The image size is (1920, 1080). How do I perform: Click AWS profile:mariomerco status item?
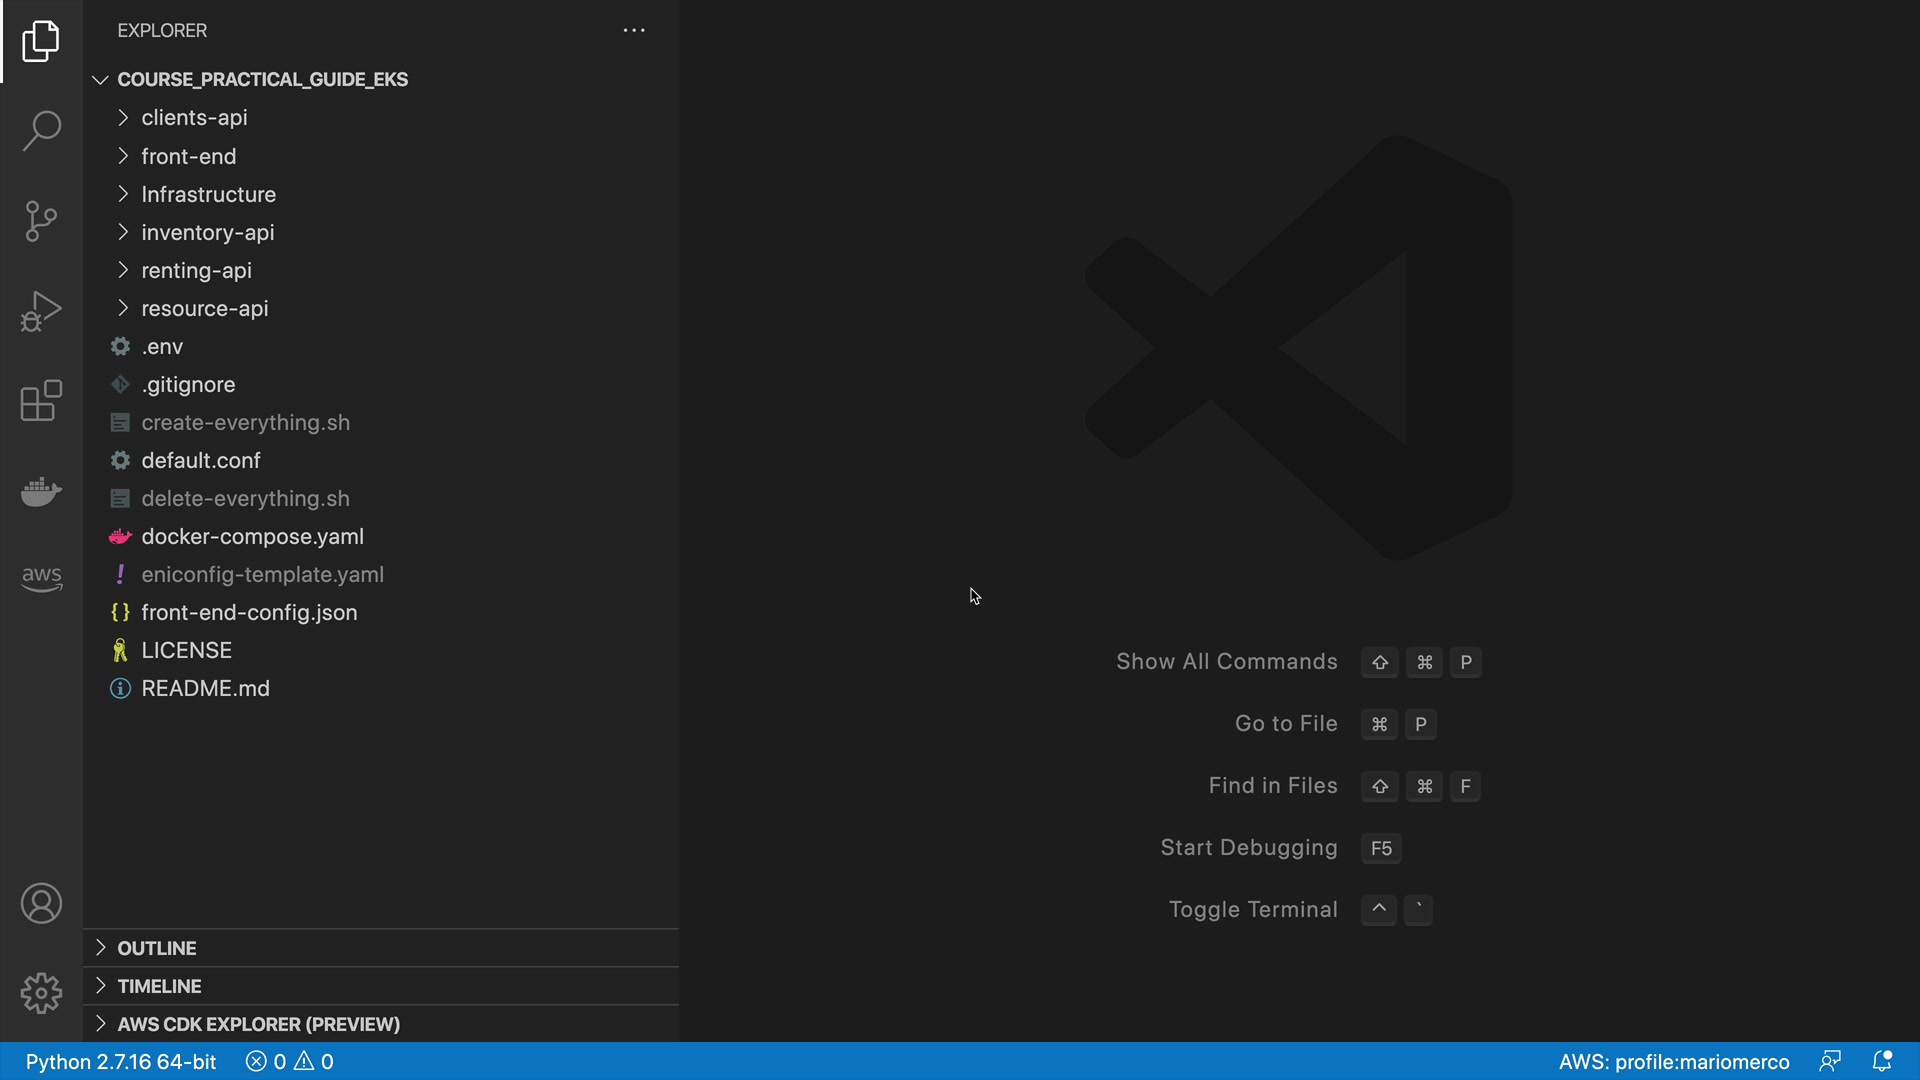1673,1062
